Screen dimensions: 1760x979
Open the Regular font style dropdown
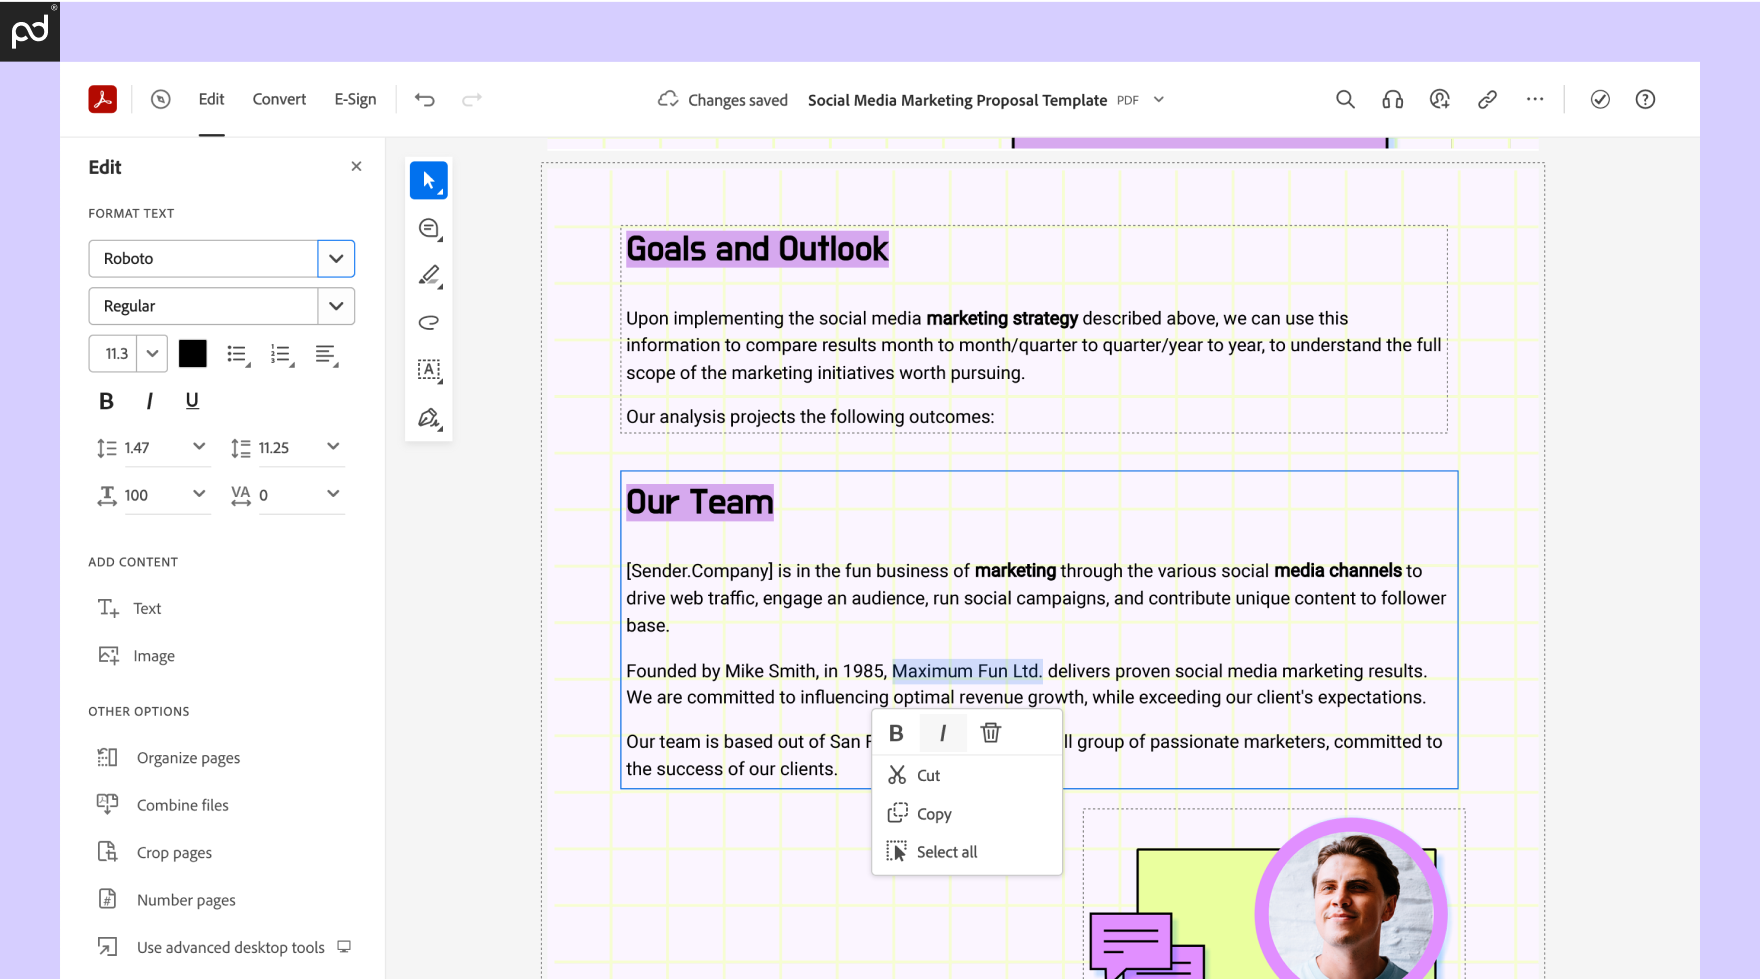[x=336, y=306]
